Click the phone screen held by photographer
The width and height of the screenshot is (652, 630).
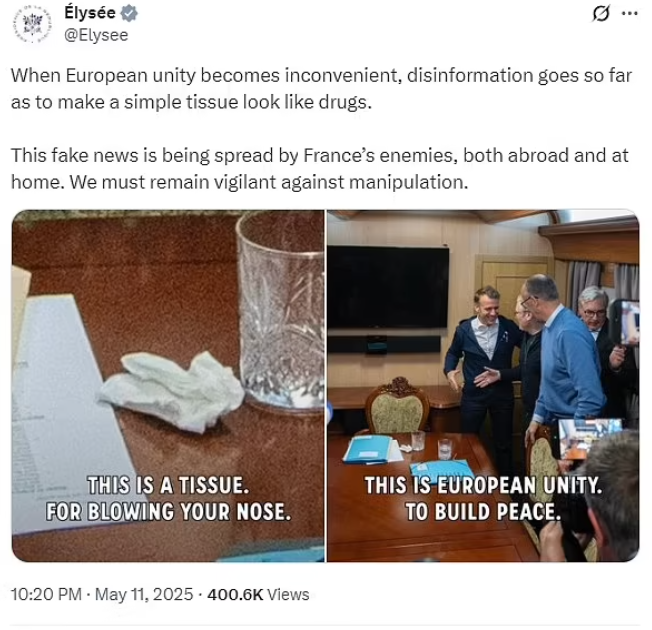pyautogui.click(x=590, y=437)
